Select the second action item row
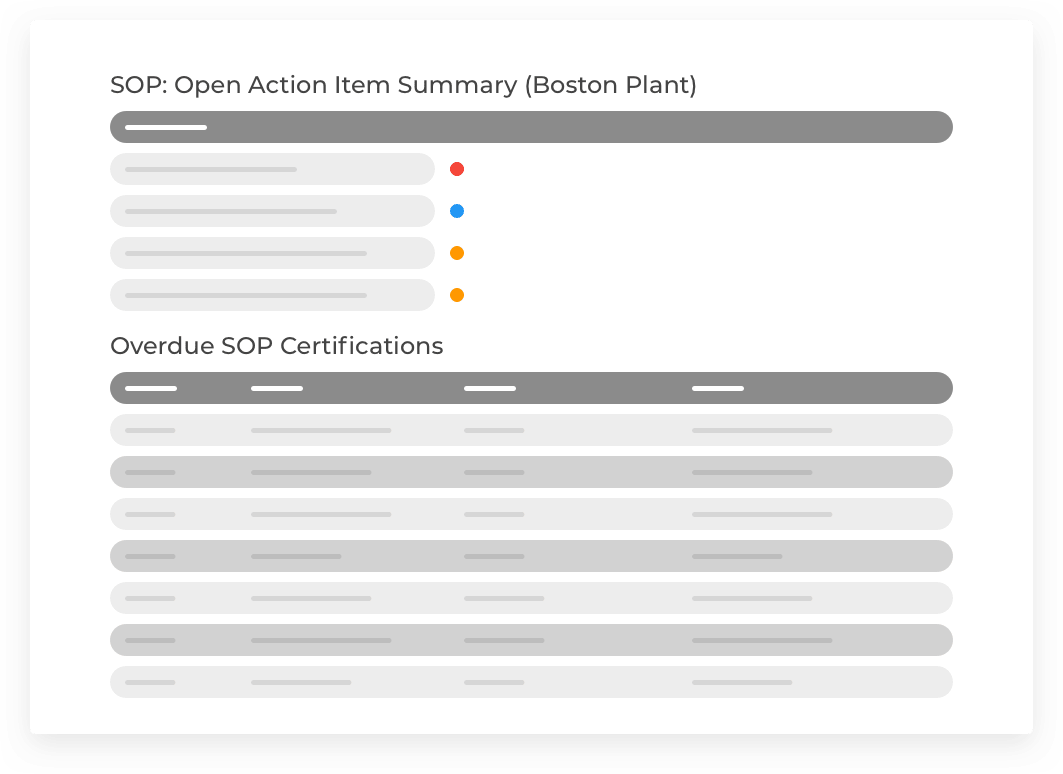 [x=272, y=211]
